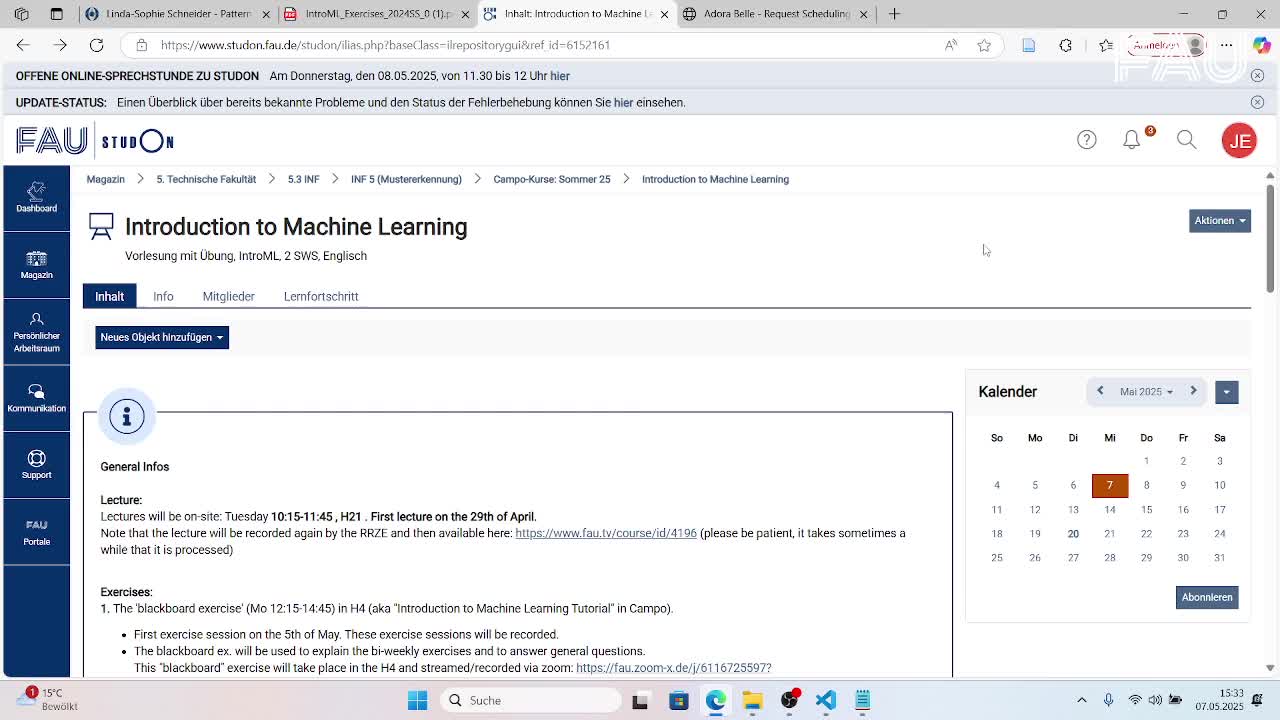Open the Mai 2025 month dropdown
1280x720 pixels.
pos(1146,392)
